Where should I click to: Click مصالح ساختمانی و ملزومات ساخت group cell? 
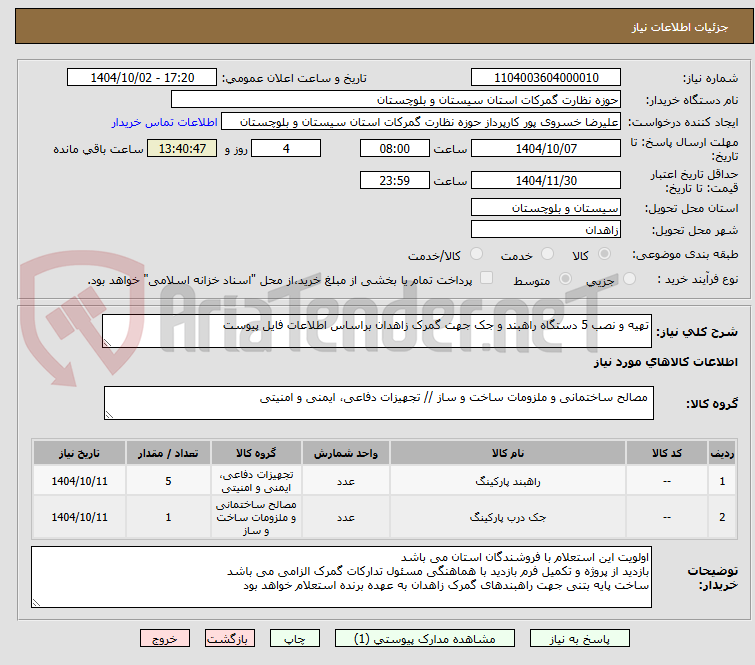(x=256, y=517)
